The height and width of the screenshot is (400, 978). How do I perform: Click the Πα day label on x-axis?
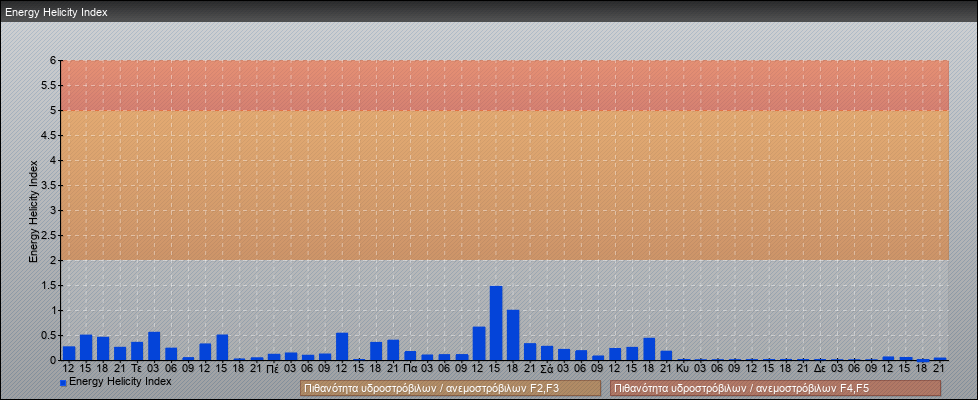410,369
